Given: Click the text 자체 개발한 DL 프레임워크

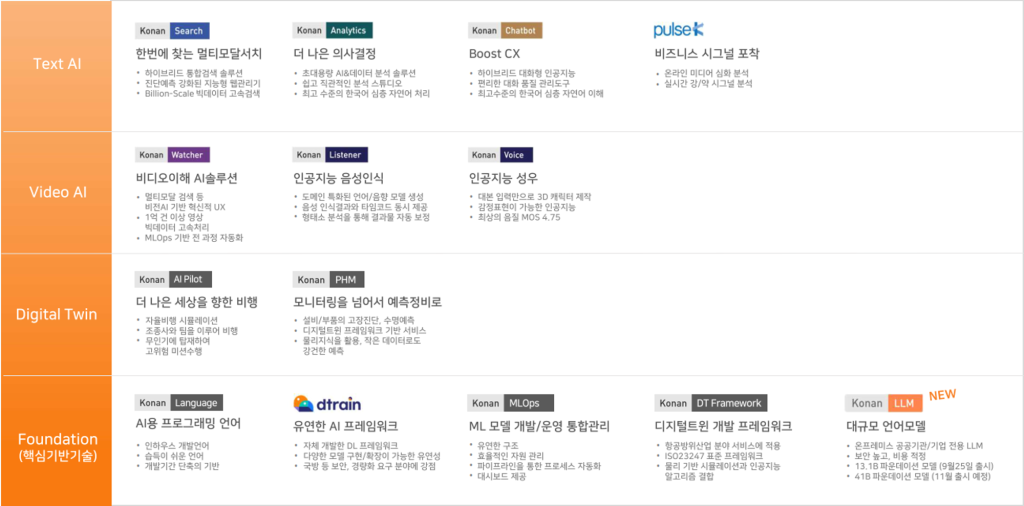Looking at the screenshot, I should 350,446.
